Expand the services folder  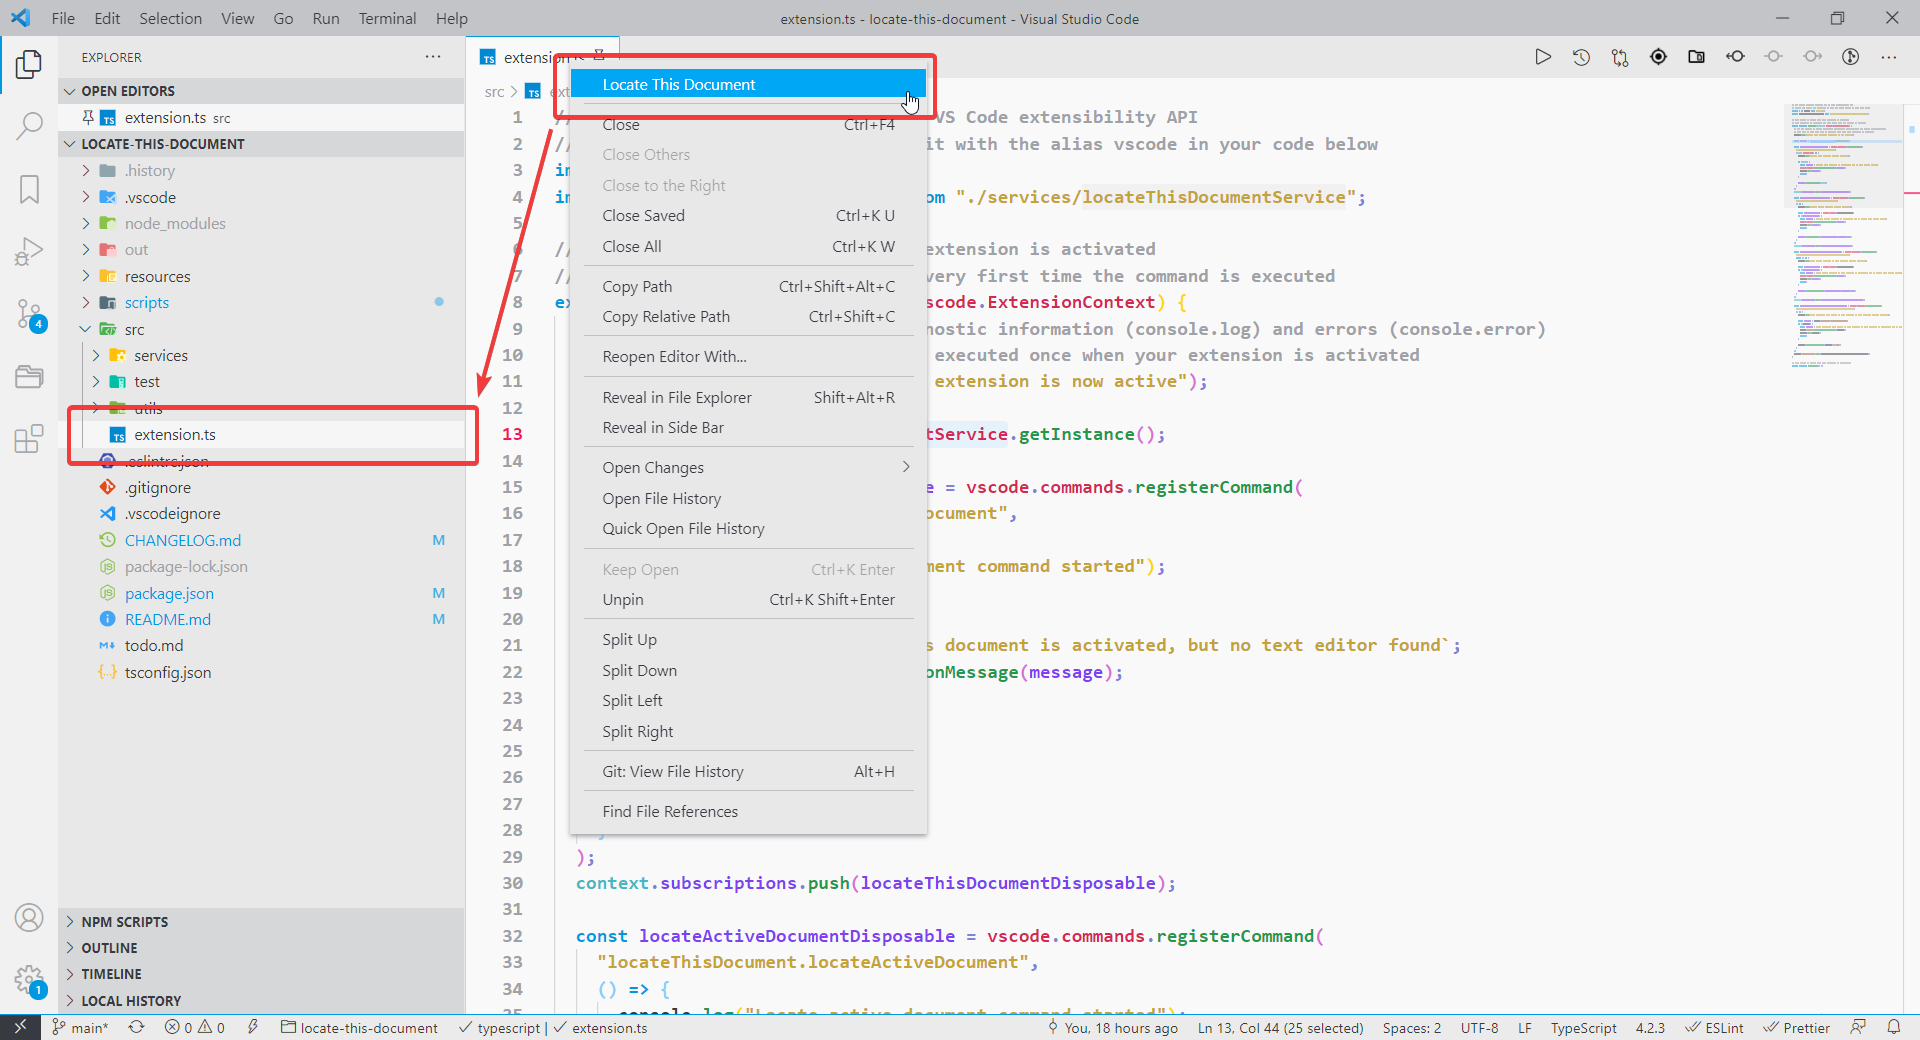262,355
